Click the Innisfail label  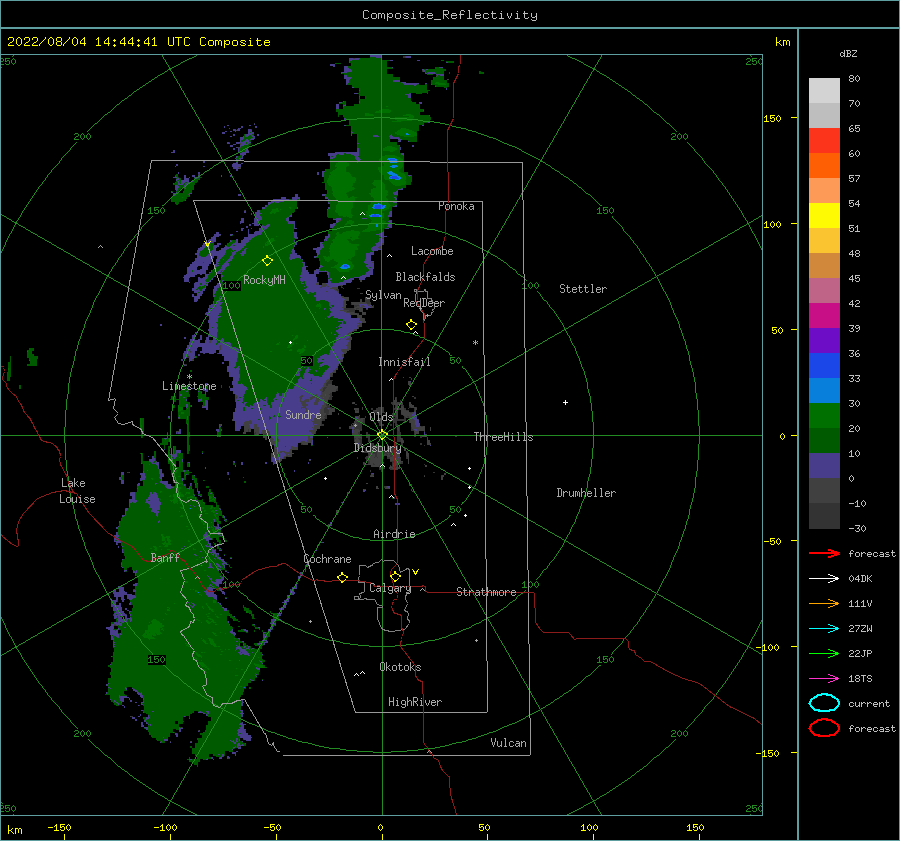coord(404,362)
